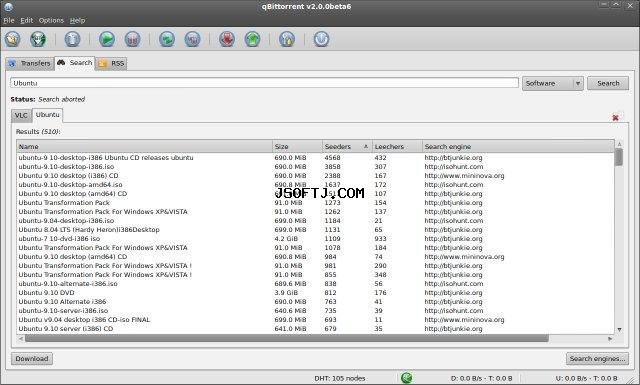Click the Download button
The width and height of the screenshot is (640, 385).
coord(32,358)
